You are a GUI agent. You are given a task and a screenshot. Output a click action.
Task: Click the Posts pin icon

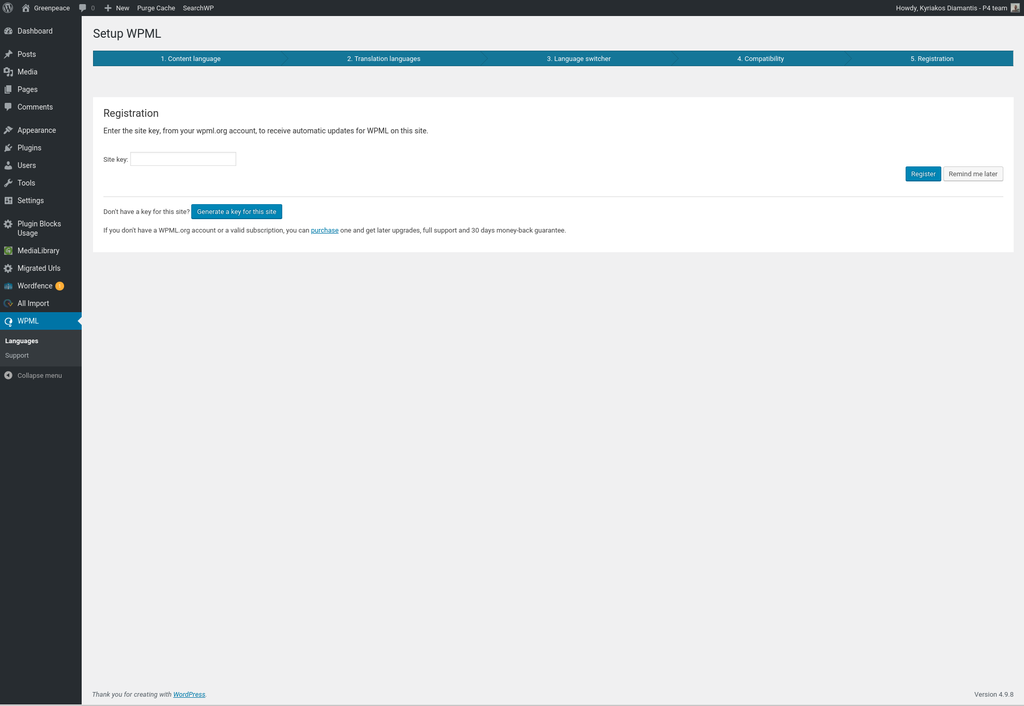pyautogui.click(x=8, y=54)
